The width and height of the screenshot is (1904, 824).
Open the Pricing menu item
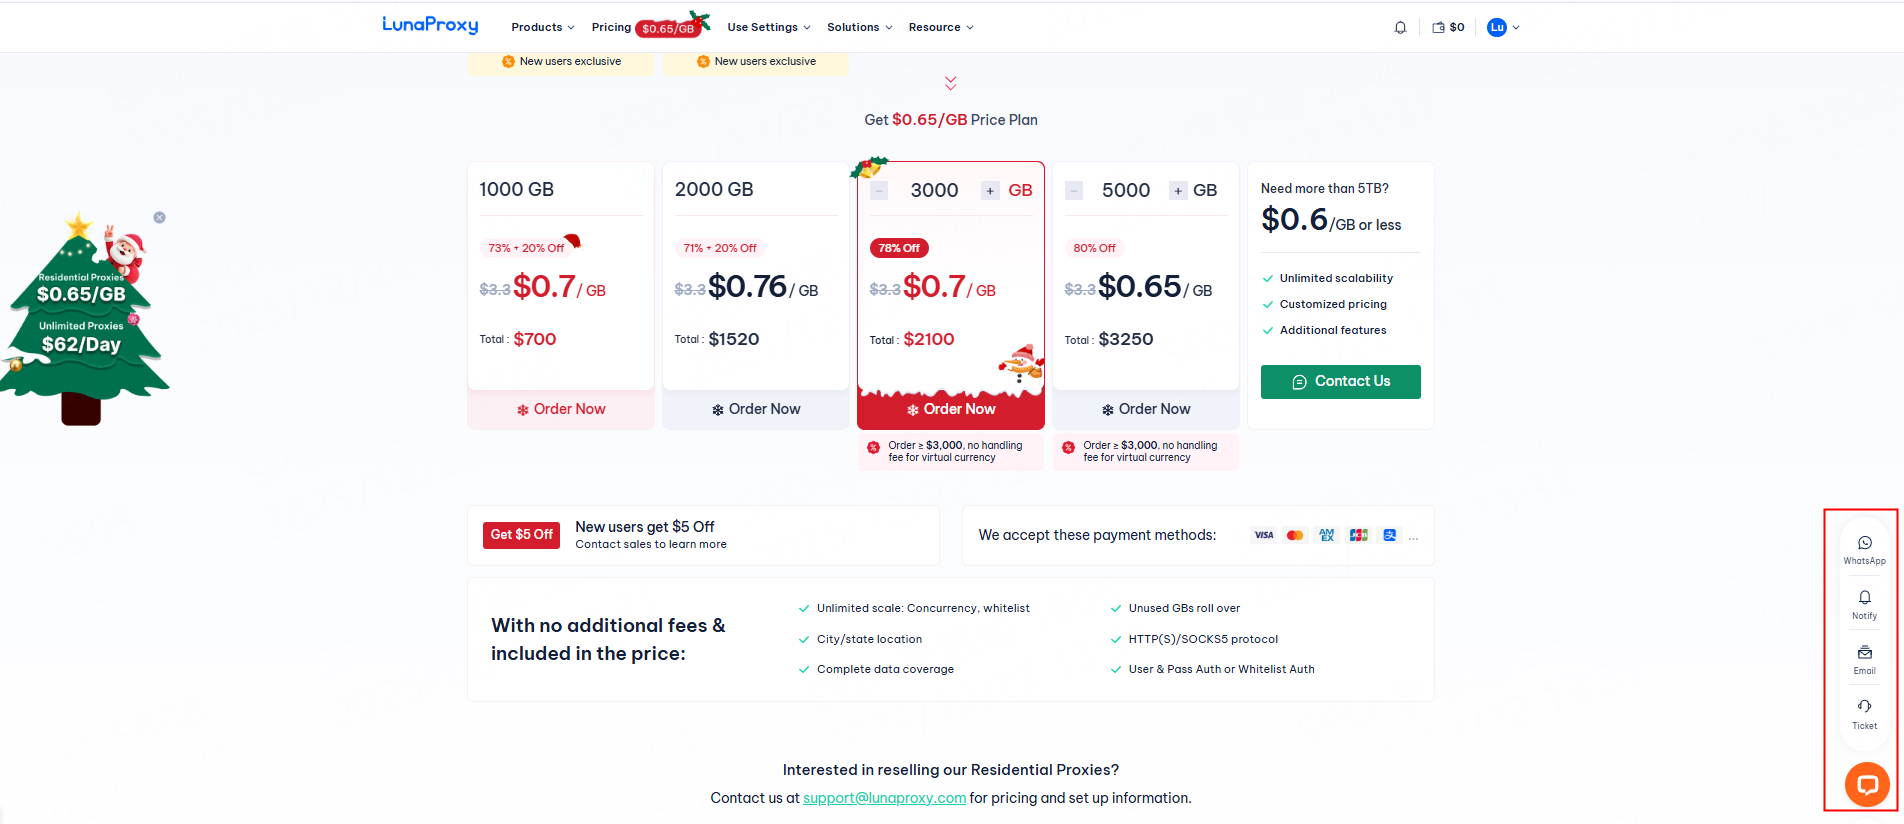(611, 28)
